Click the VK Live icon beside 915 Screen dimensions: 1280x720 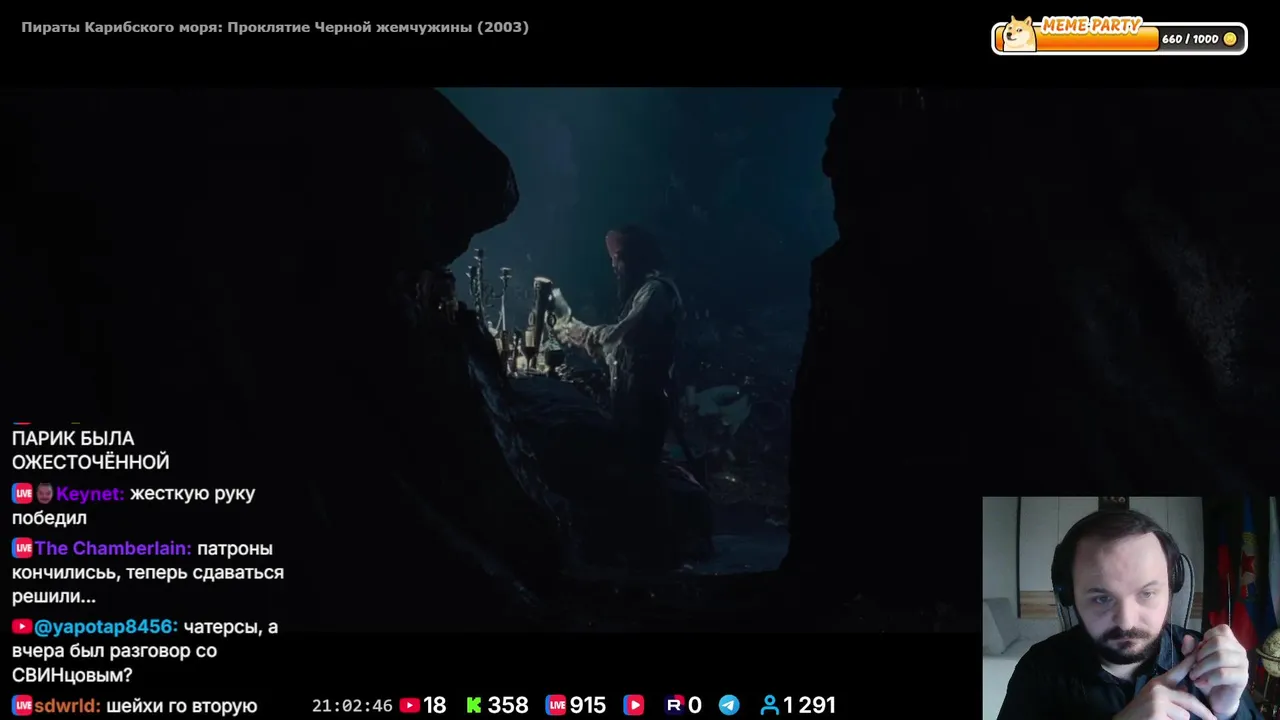pyautogui.click(x=556, y=706)
